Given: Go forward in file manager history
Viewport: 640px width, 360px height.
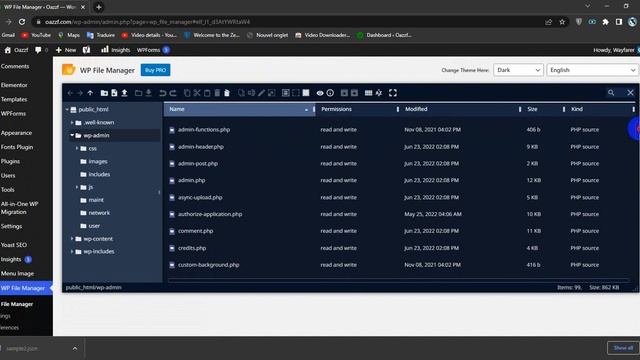Looking at the screenshot, I should (80, 93).
